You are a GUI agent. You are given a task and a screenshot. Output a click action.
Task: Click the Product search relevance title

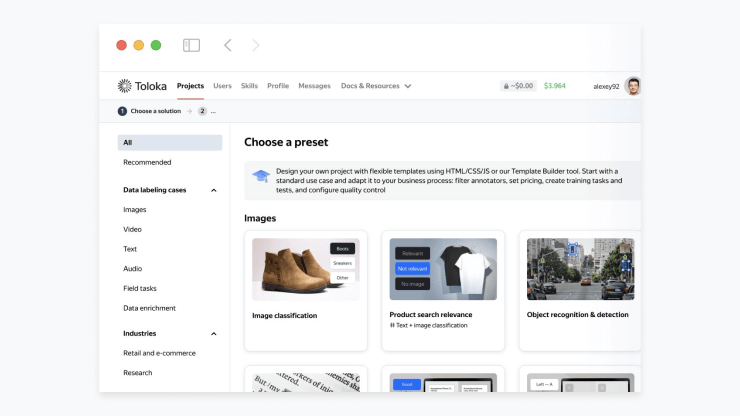click(x=431, y=314)
